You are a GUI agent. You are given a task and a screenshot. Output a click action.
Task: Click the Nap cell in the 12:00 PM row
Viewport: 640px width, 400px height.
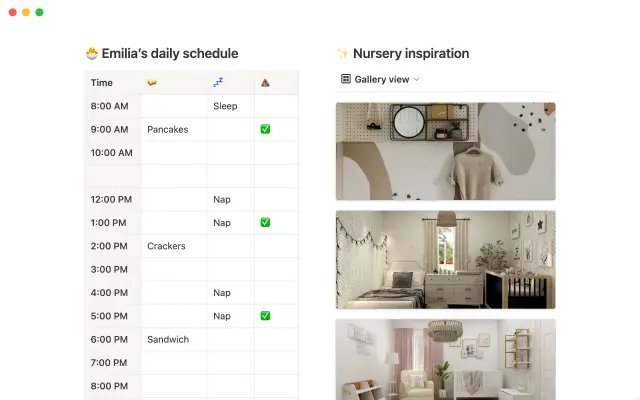pos(231,200)
